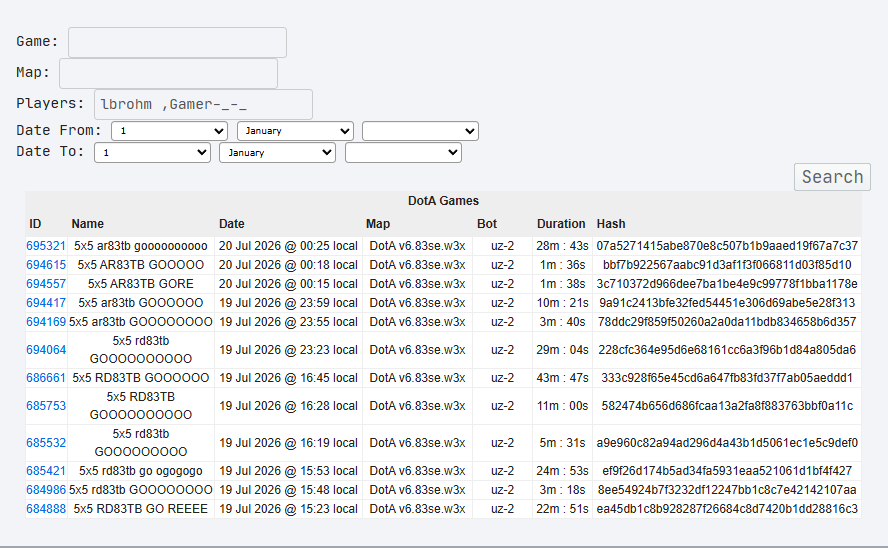
Task: Open game ID 686661
Action: pos(46,378)
